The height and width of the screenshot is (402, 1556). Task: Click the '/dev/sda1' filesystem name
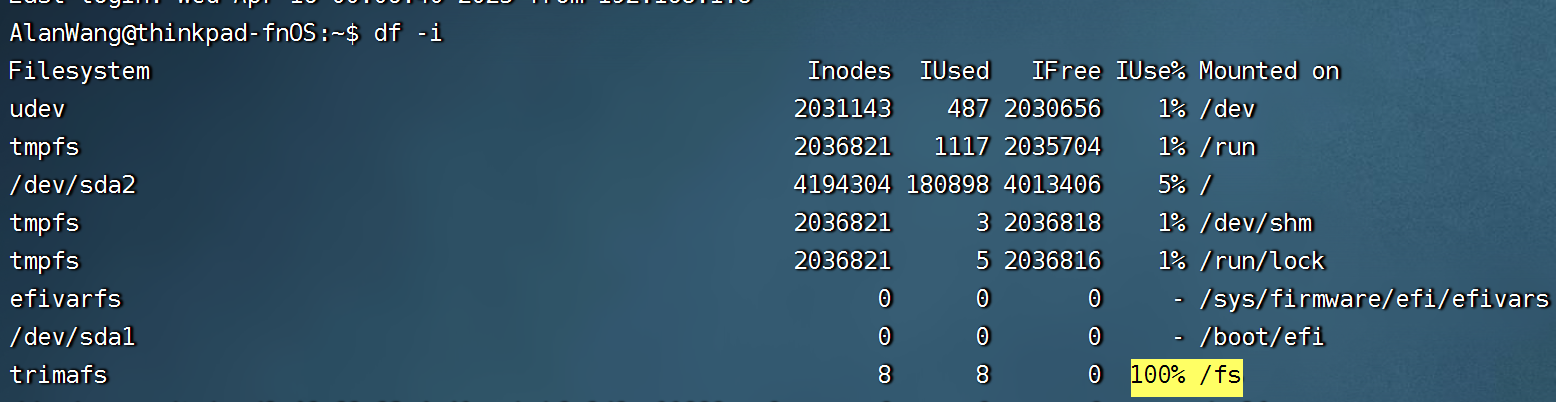click(x=72, y=337)
